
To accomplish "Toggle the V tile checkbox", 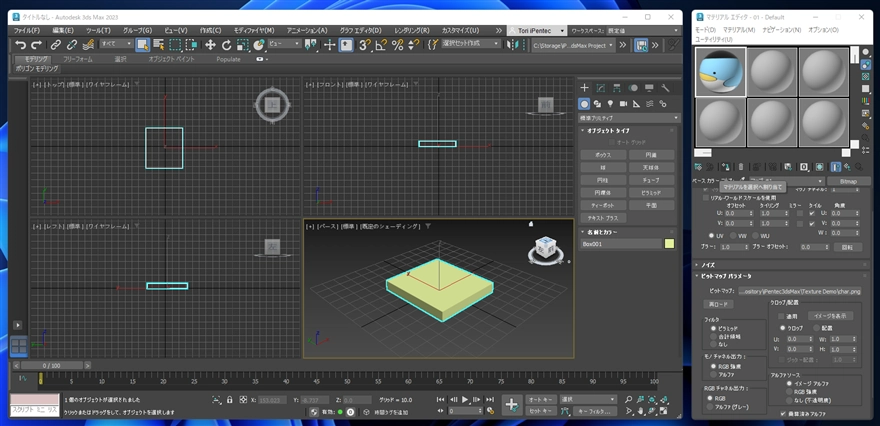I will [x=812, y=223].
